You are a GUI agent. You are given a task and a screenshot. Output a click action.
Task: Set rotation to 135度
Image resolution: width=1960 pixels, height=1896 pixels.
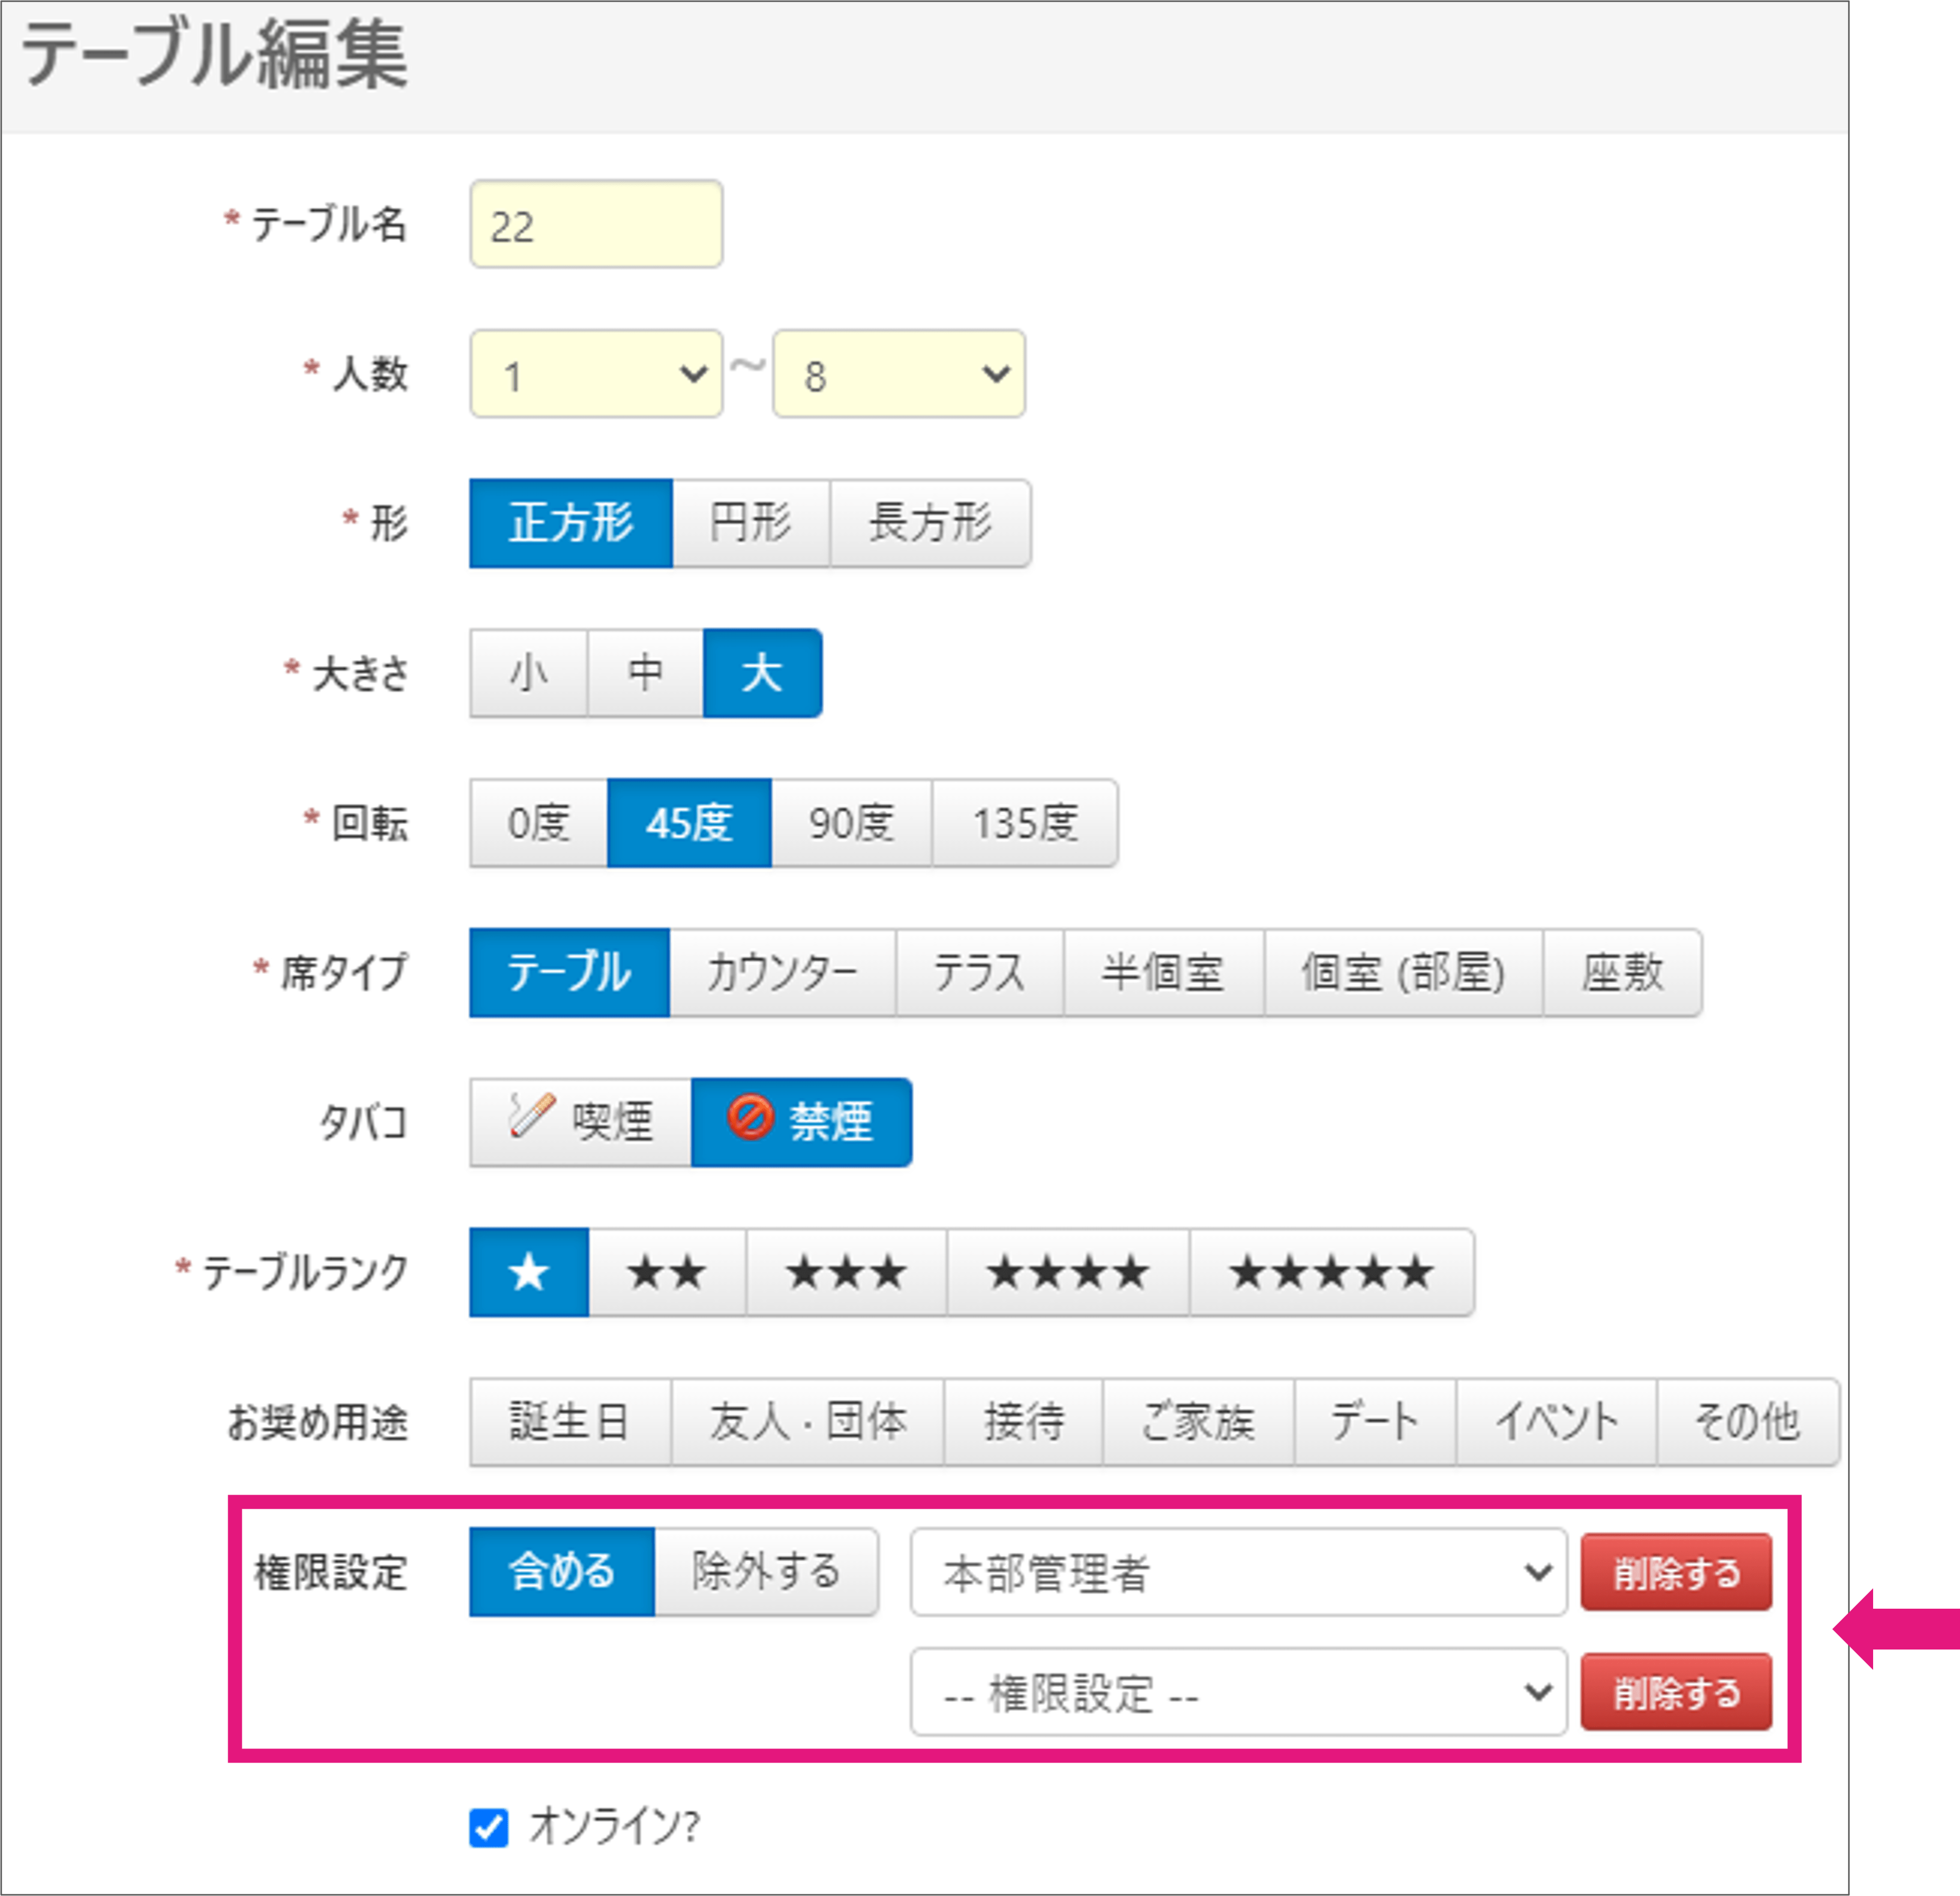[x=1025, y=823]
